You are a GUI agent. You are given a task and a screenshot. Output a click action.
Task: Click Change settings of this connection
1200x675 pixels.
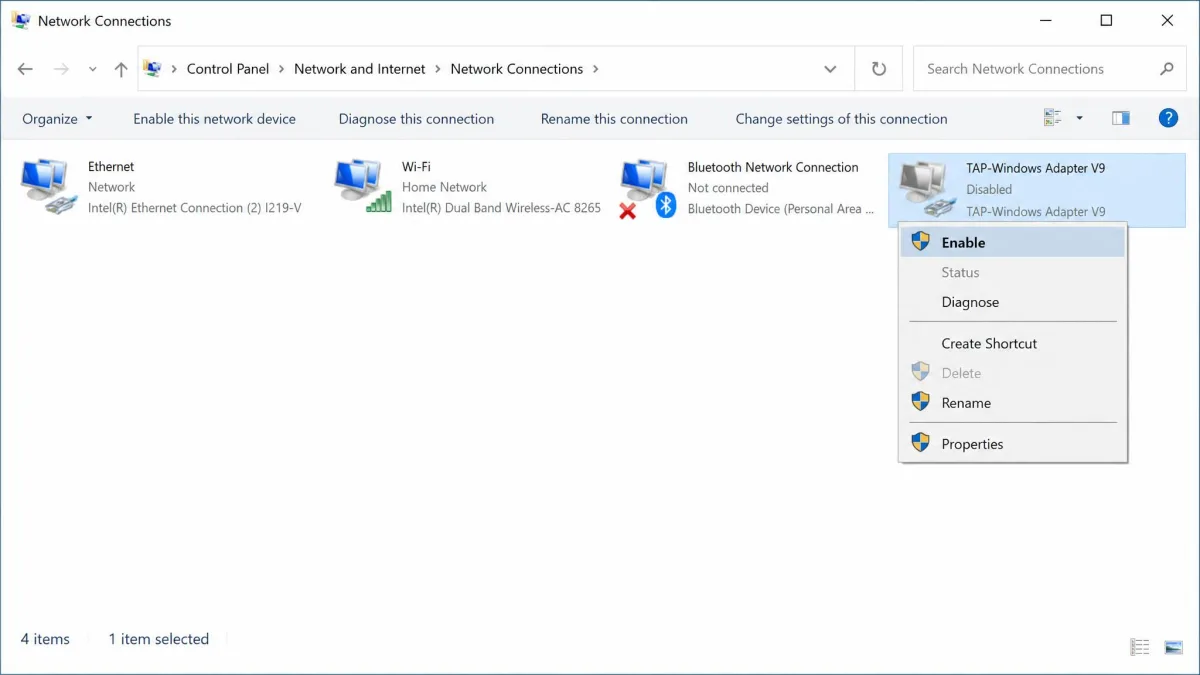(x=841, y=118)
